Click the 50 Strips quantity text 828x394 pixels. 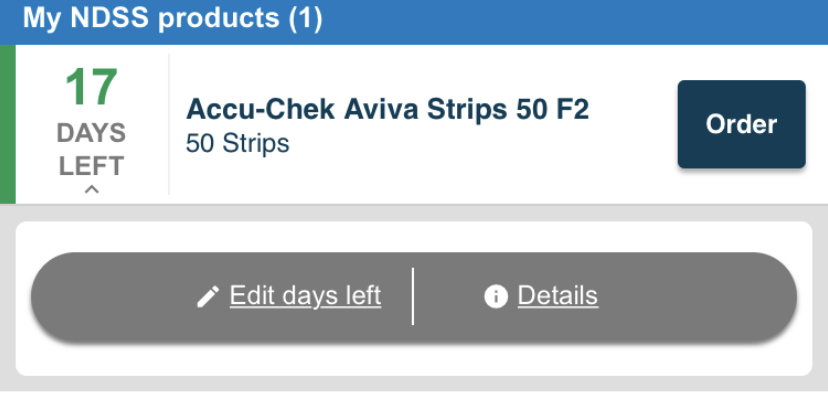pos(238,143)
